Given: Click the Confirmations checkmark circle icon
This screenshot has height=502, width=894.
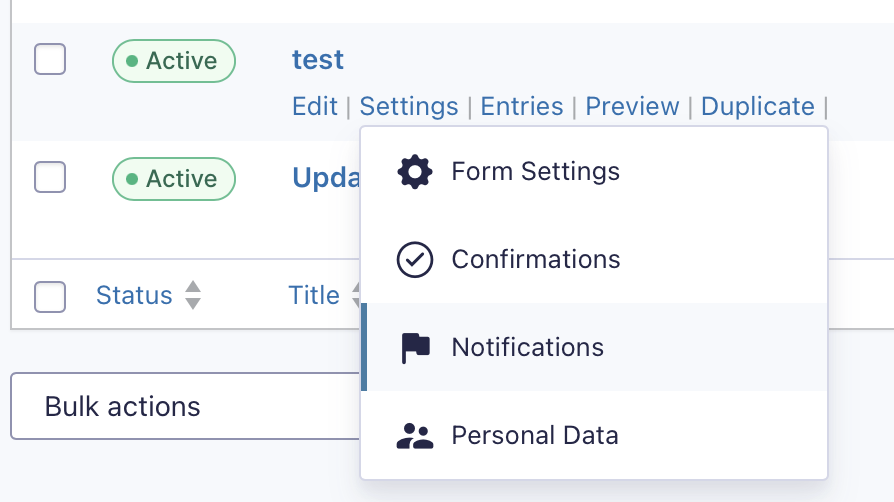Looking at the screenshot, I should pos(415,260).
